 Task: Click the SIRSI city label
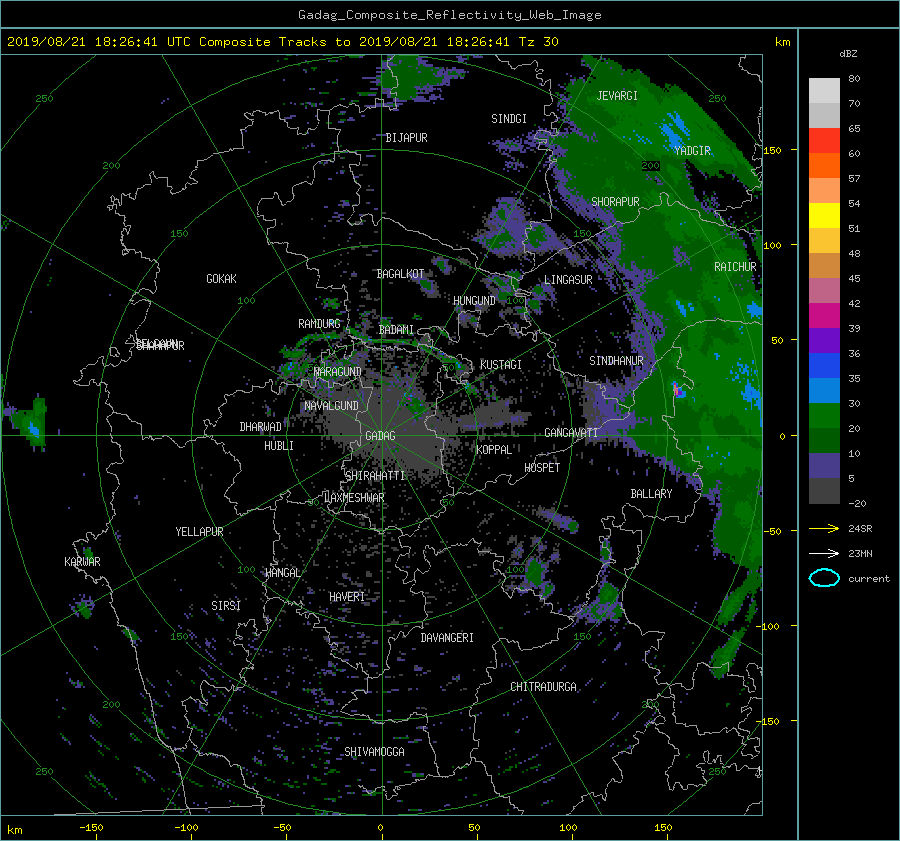pyautogui.click(x=226, y=606)
